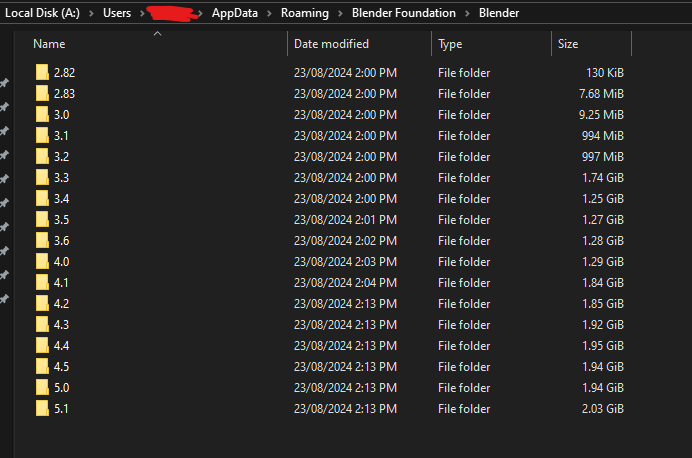
Task: Click the 1.95 GiB size value
Action: [x=603, y=345]
